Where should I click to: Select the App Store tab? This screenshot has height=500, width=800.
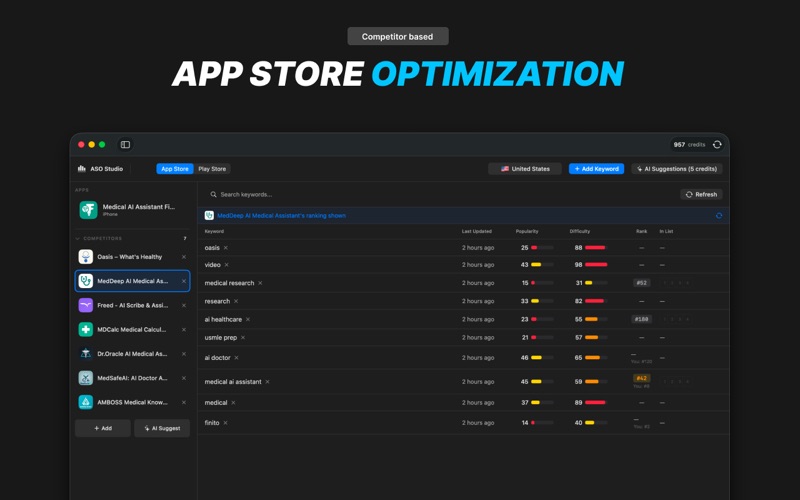click(x=175, y=169)
